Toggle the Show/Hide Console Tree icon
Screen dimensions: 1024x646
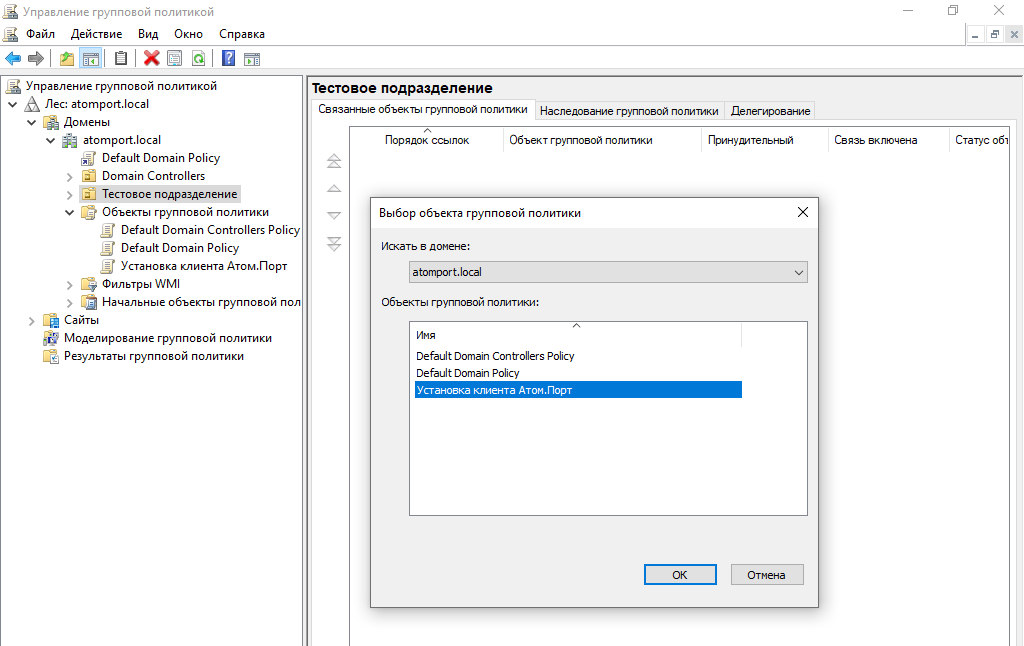pyautogui.click(x=90, y=59)
